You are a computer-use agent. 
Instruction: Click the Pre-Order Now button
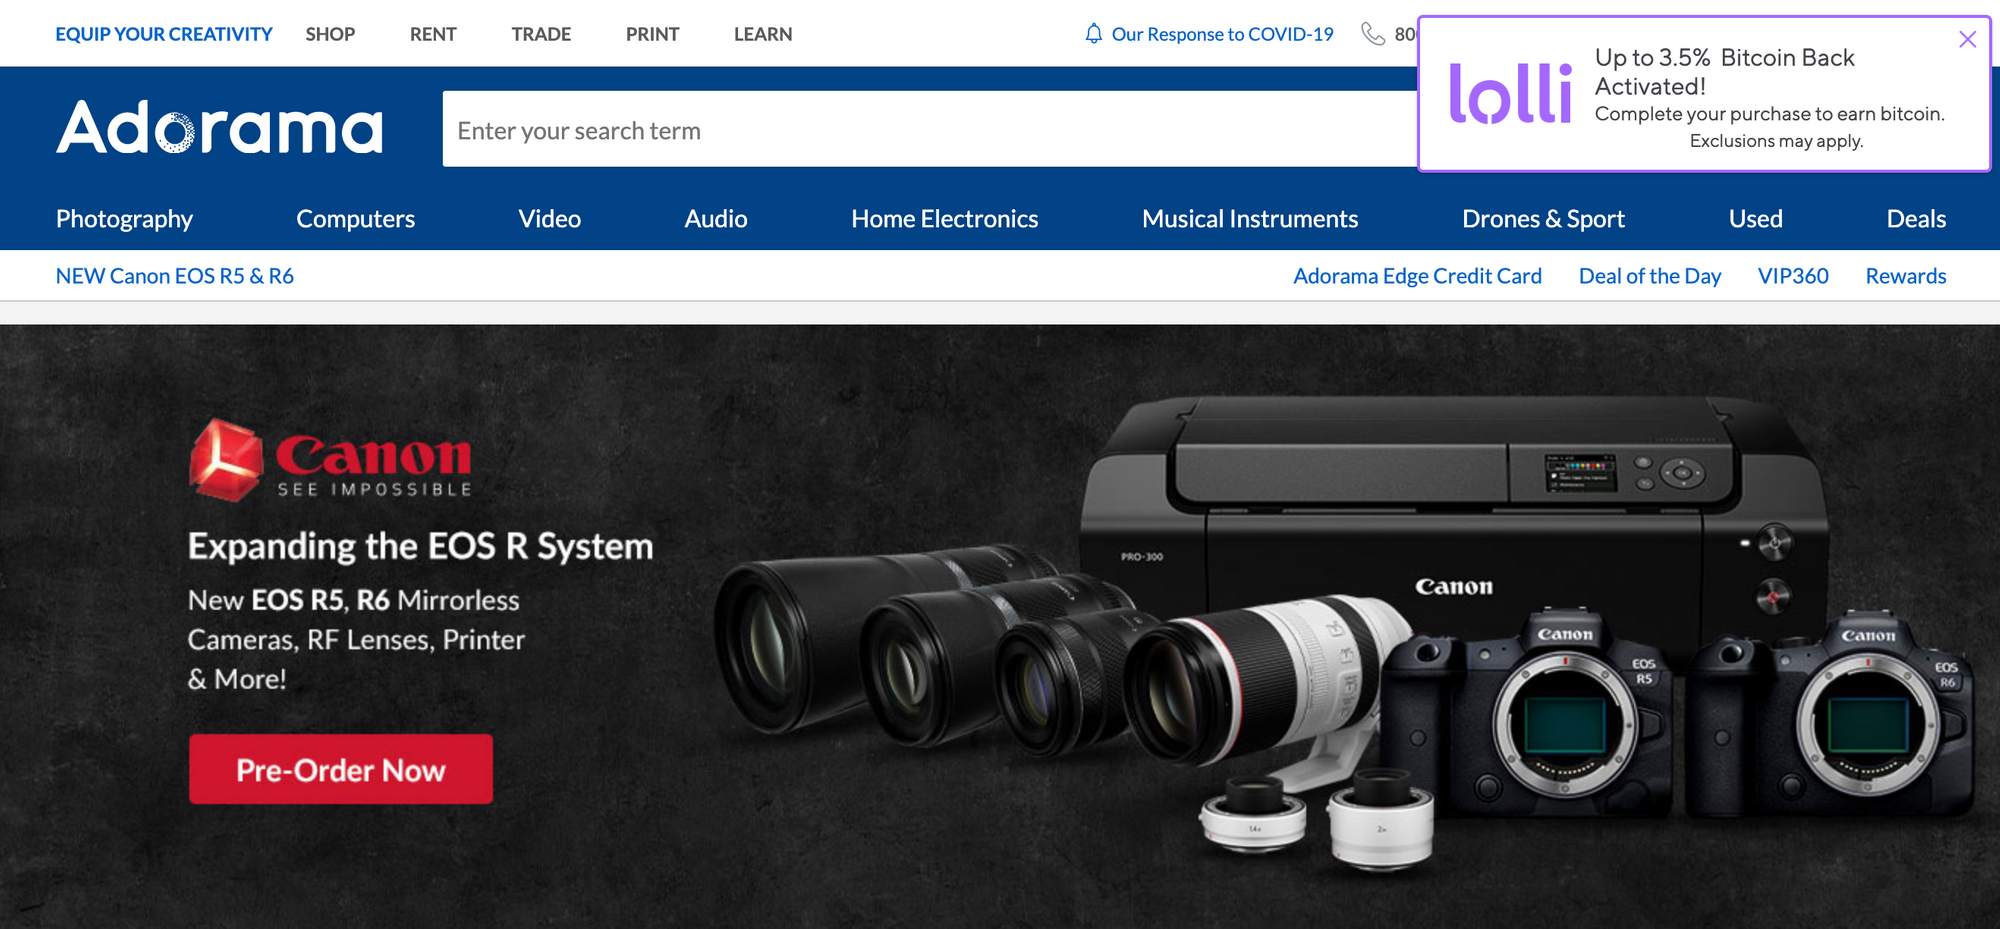pos(341,769)
